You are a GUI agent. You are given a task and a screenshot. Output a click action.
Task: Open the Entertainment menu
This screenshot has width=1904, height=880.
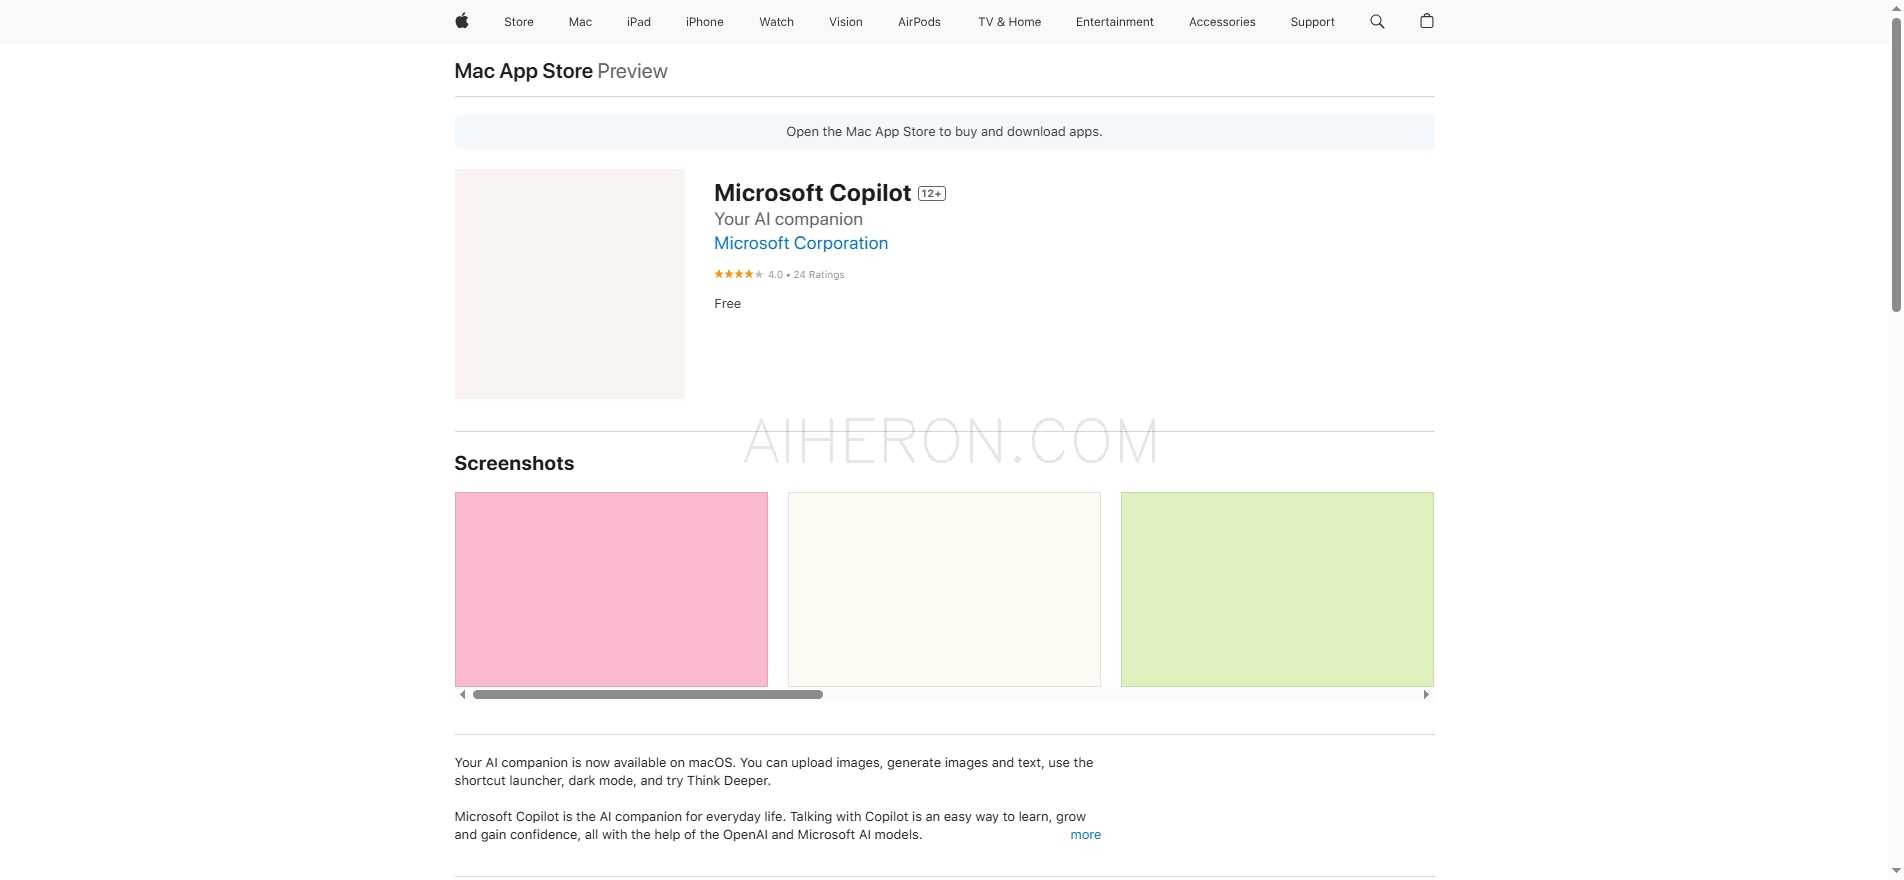pos(1115,22)
